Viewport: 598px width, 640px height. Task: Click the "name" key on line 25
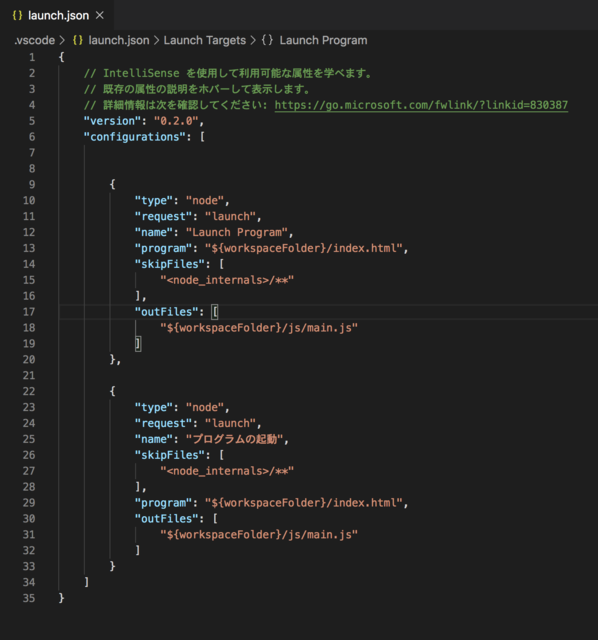[x=154, y=439]
